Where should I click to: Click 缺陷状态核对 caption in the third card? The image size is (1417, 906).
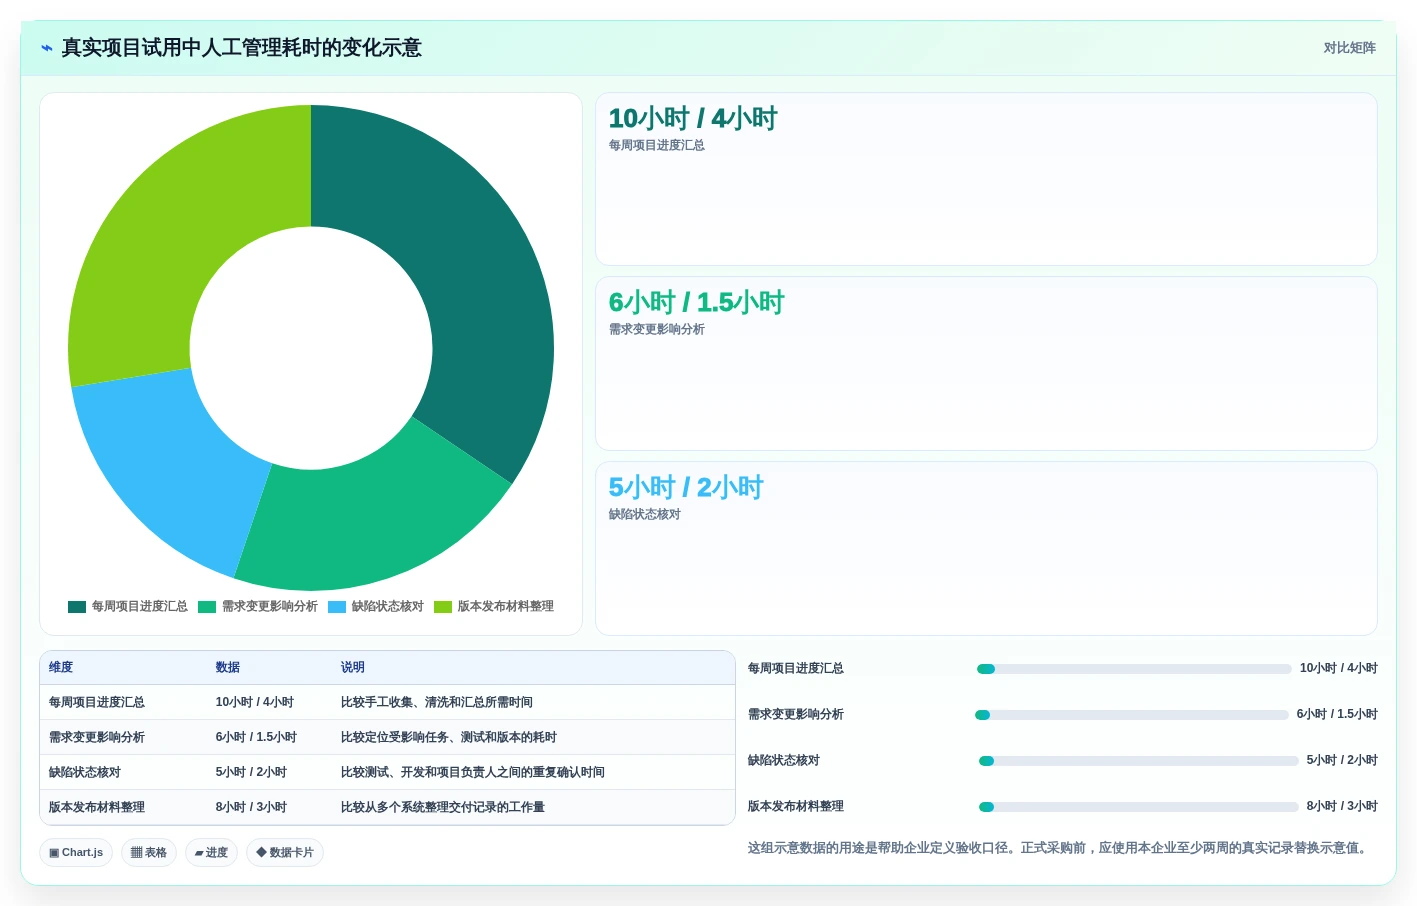[x=645, y=515]
